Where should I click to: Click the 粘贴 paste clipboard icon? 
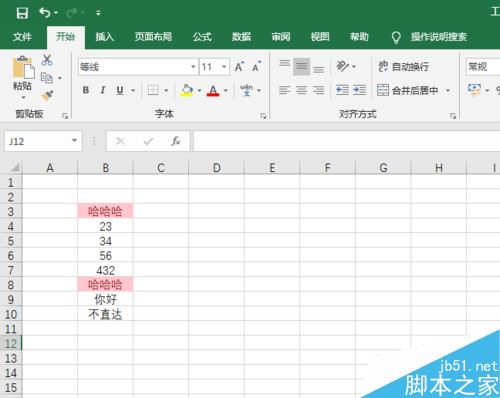pos(23,68)
